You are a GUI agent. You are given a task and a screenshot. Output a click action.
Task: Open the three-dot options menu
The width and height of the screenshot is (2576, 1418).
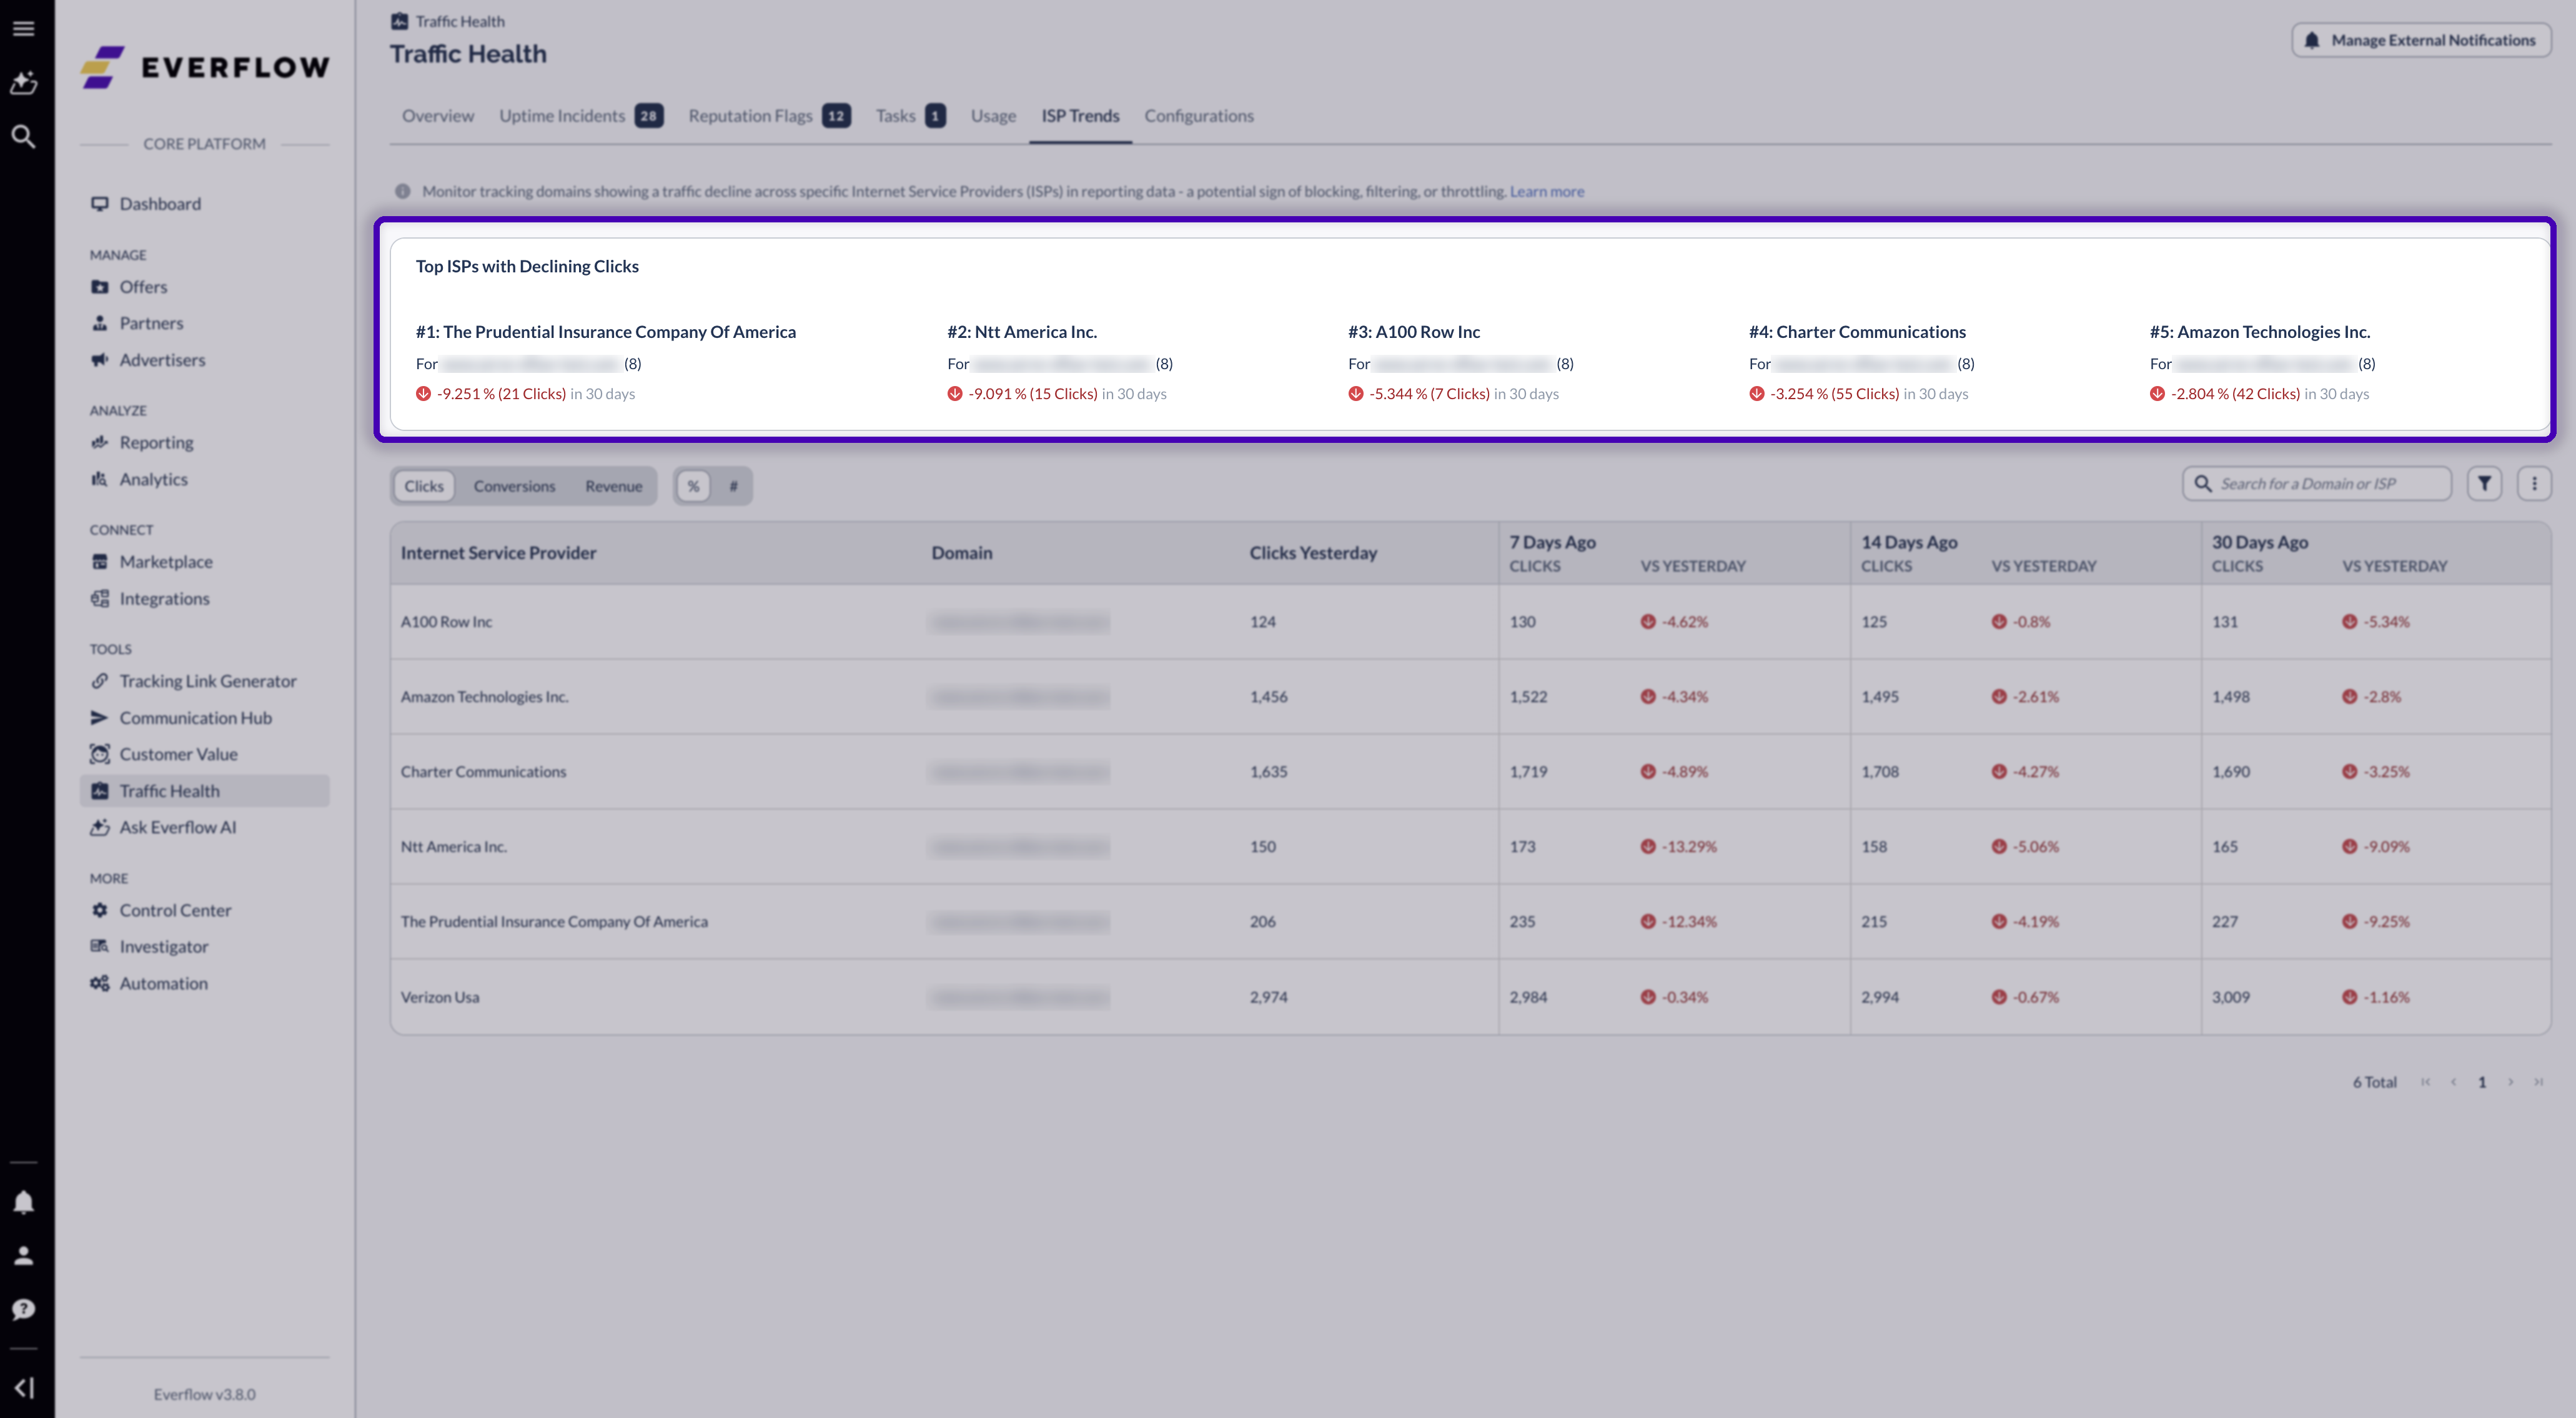pos(2534,484)
